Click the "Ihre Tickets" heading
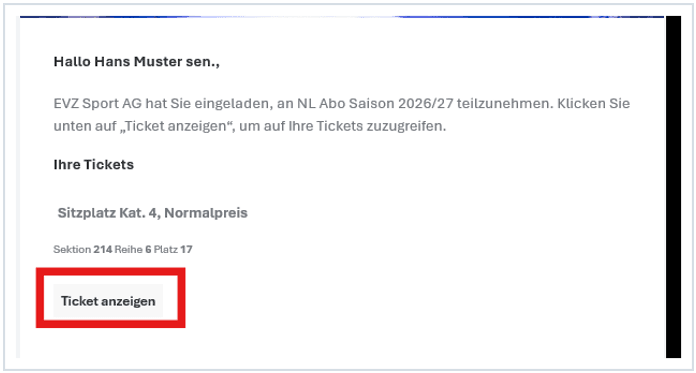This screenshot has width=696, height=373. [94, 165]
